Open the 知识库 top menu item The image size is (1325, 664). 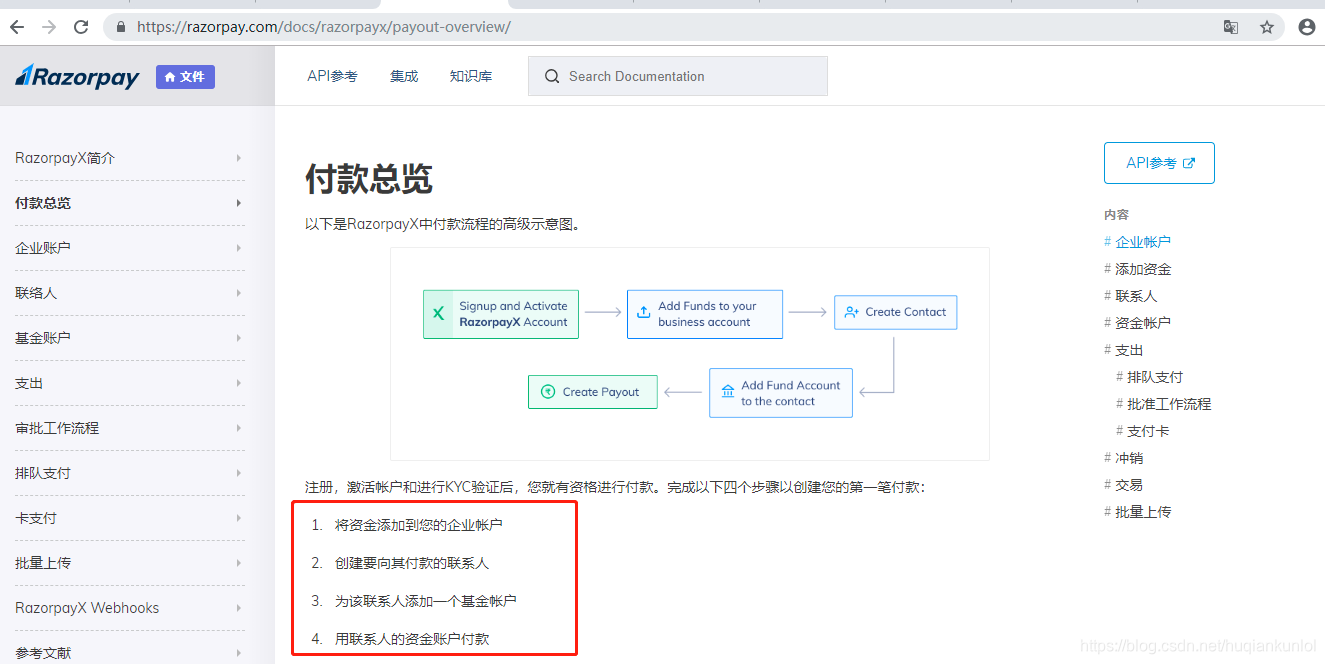(471, 76)
